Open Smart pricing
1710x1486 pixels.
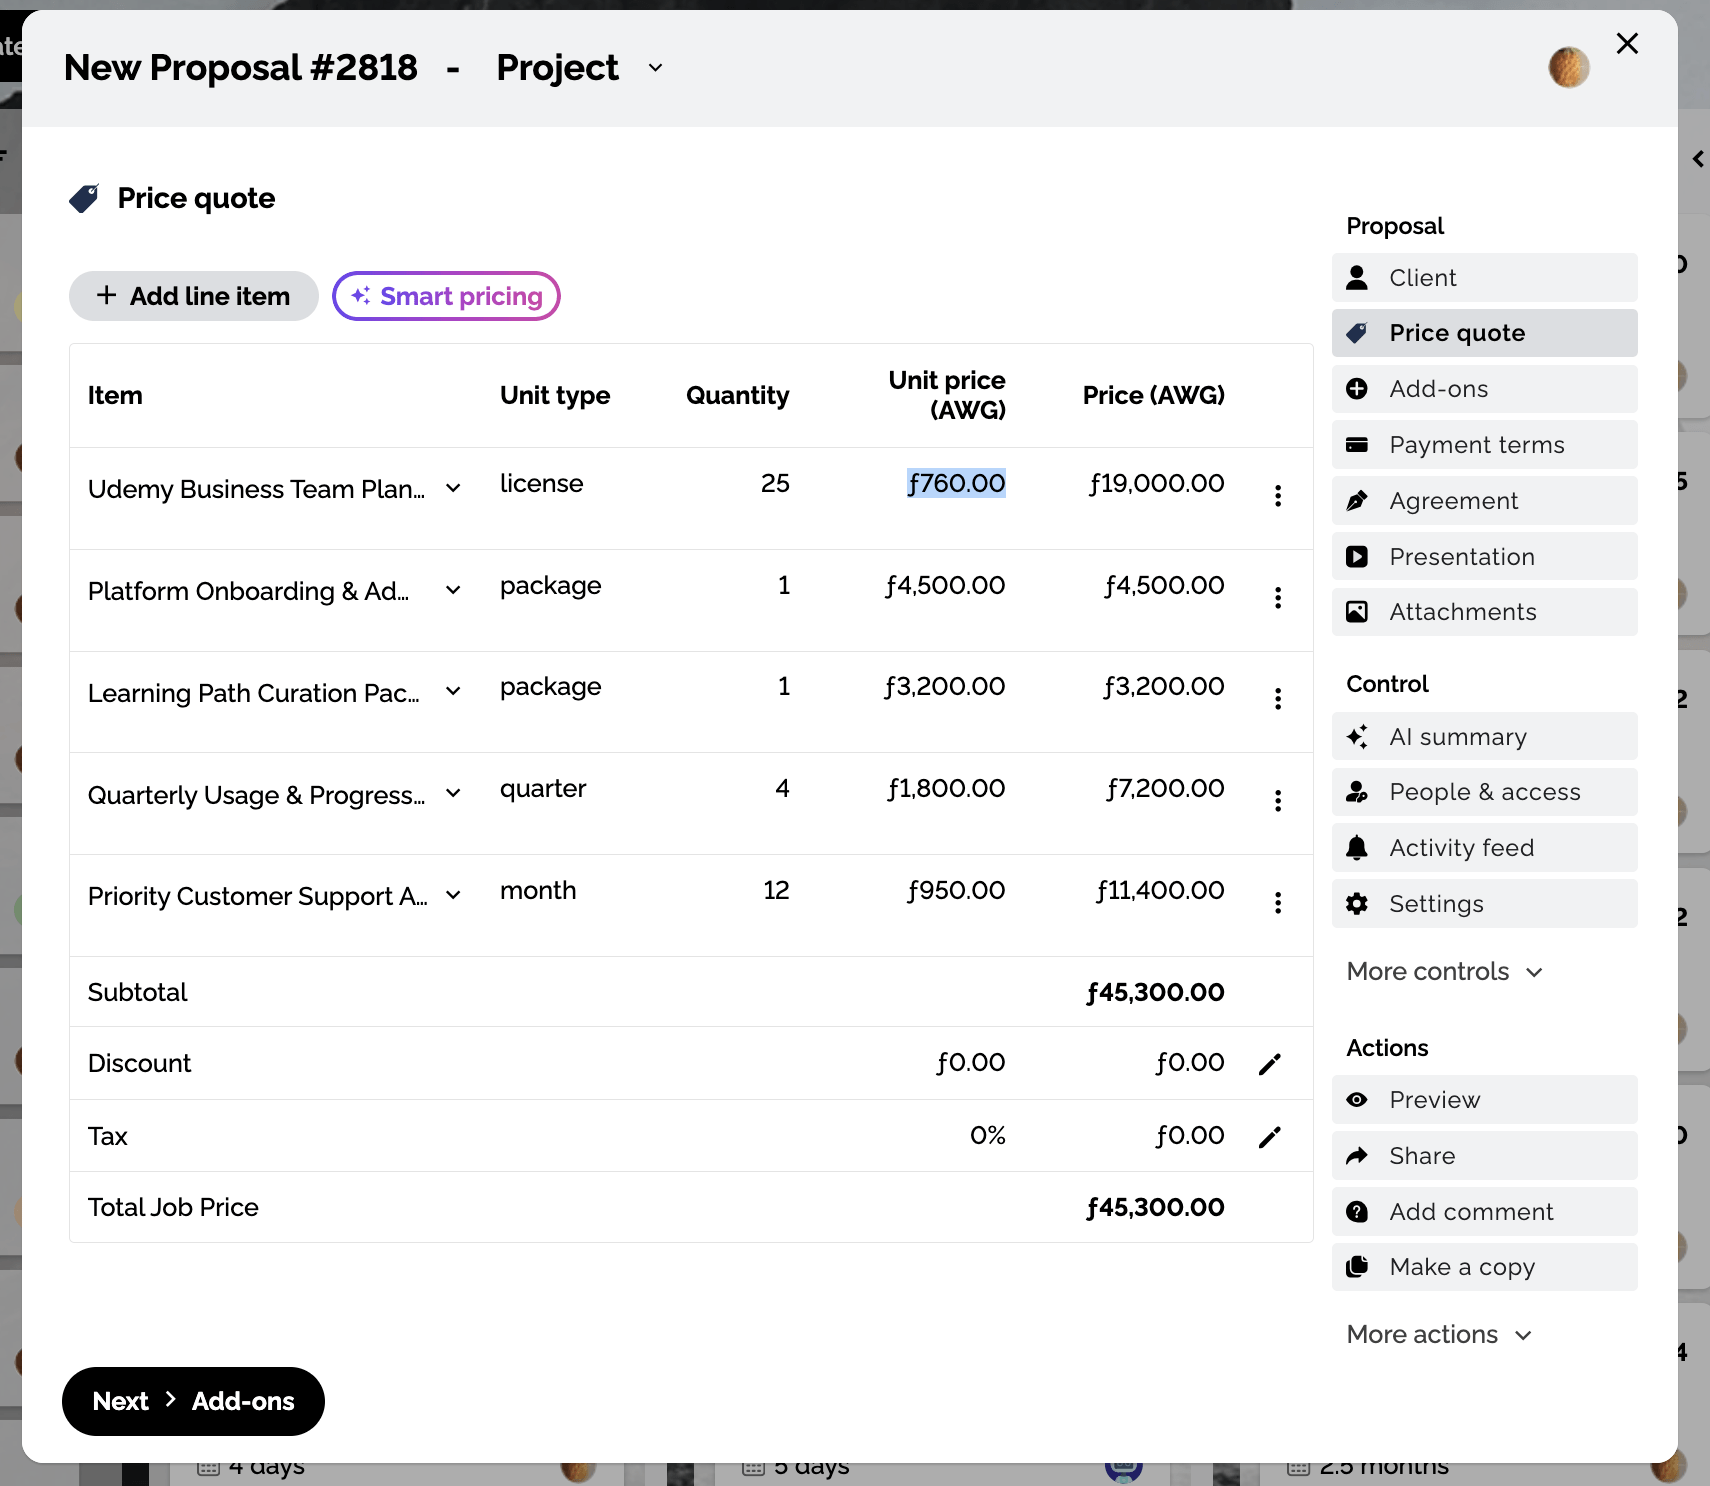446,296
